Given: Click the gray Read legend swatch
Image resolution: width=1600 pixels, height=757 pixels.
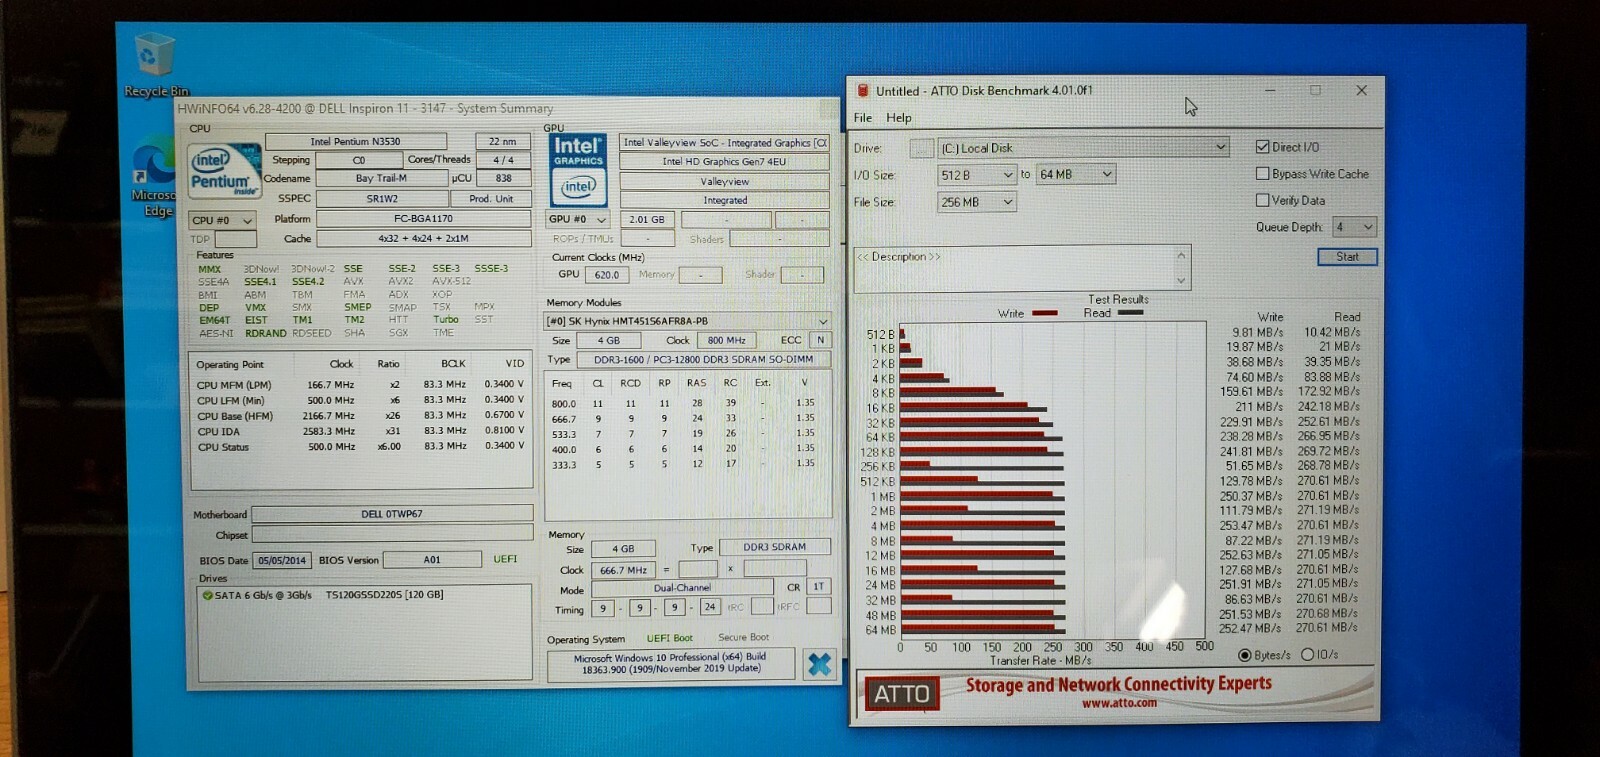Looking at the screenshot, I should [1130, 313].
